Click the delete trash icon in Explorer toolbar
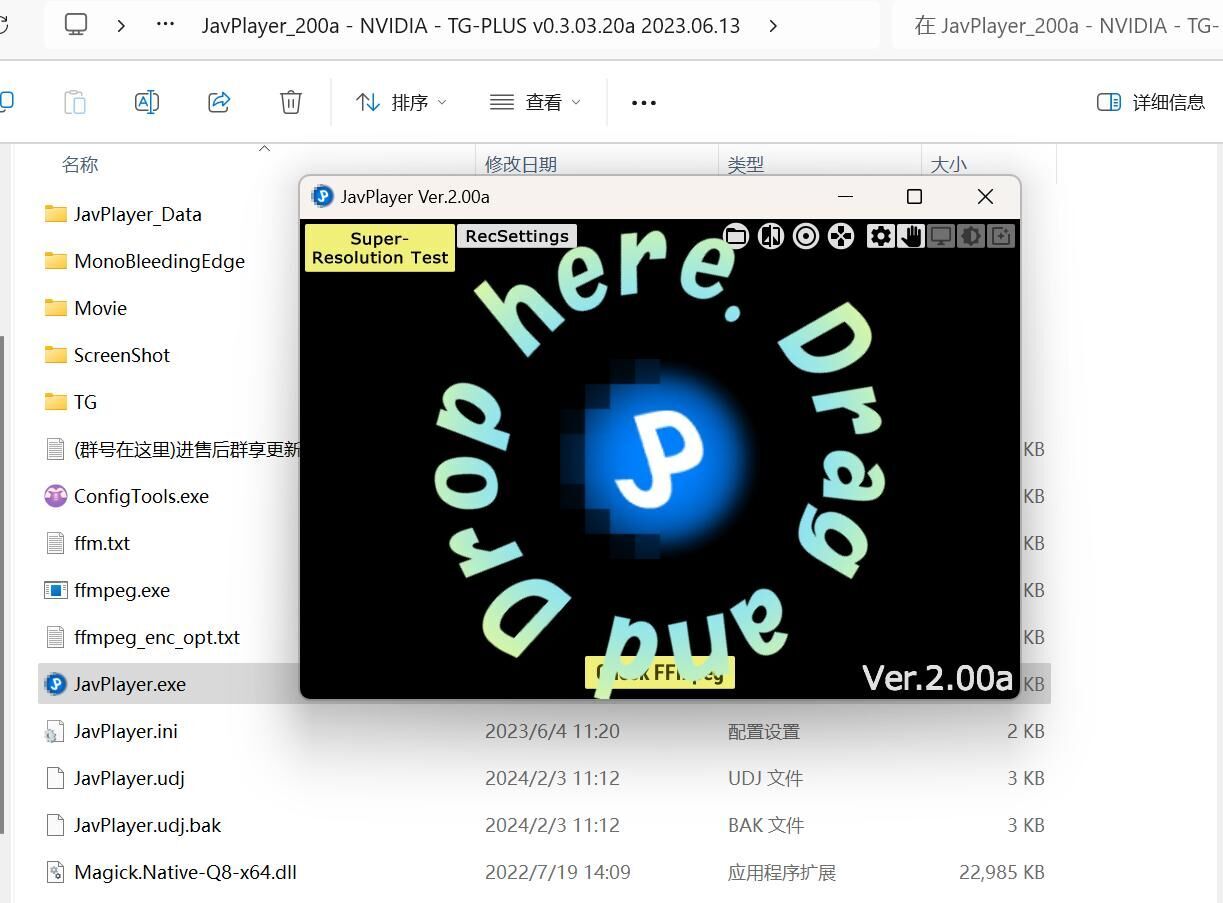The image size is (1223, 903). 291,102
